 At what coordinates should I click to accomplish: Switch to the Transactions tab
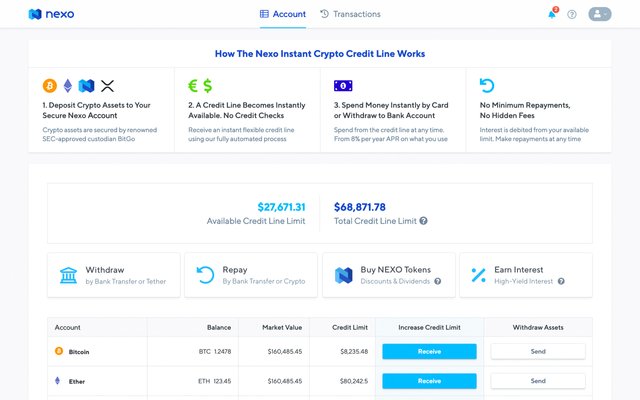pyautogui.click(x=350, y=14)
